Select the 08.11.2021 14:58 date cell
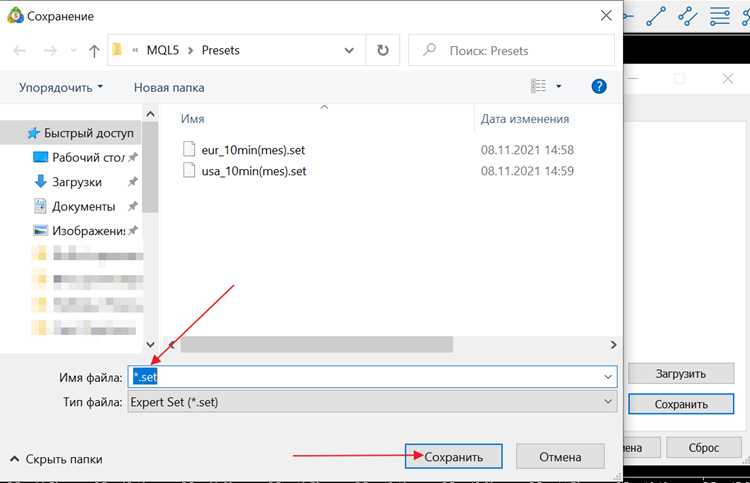 [527, 150]
